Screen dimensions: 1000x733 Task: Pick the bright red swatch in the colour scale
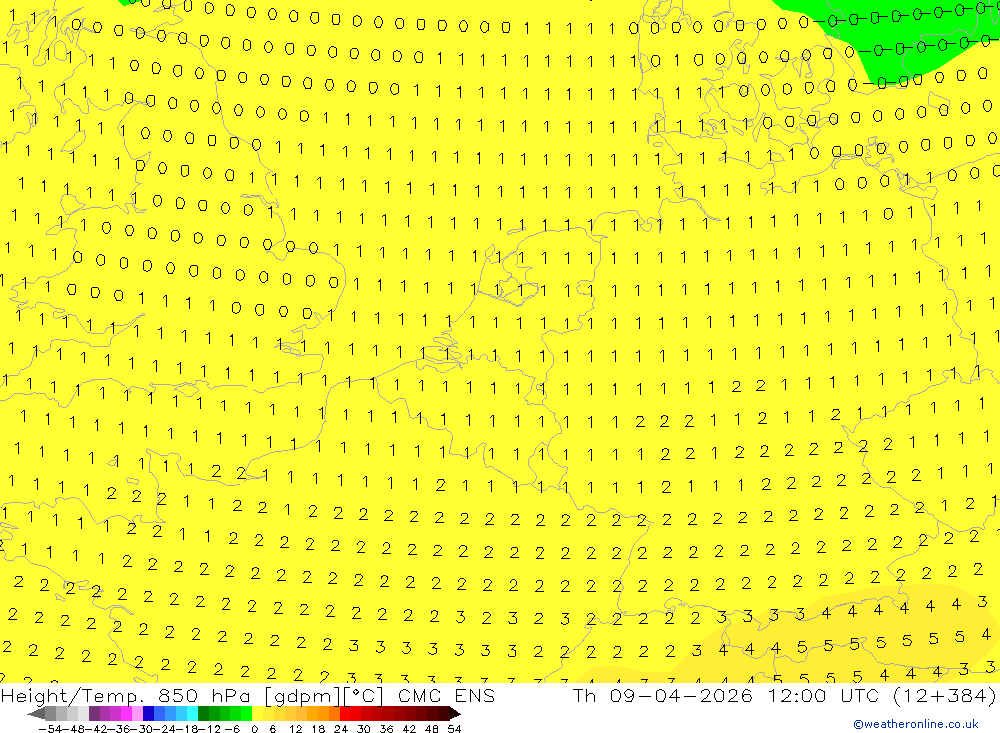[344, 714]
